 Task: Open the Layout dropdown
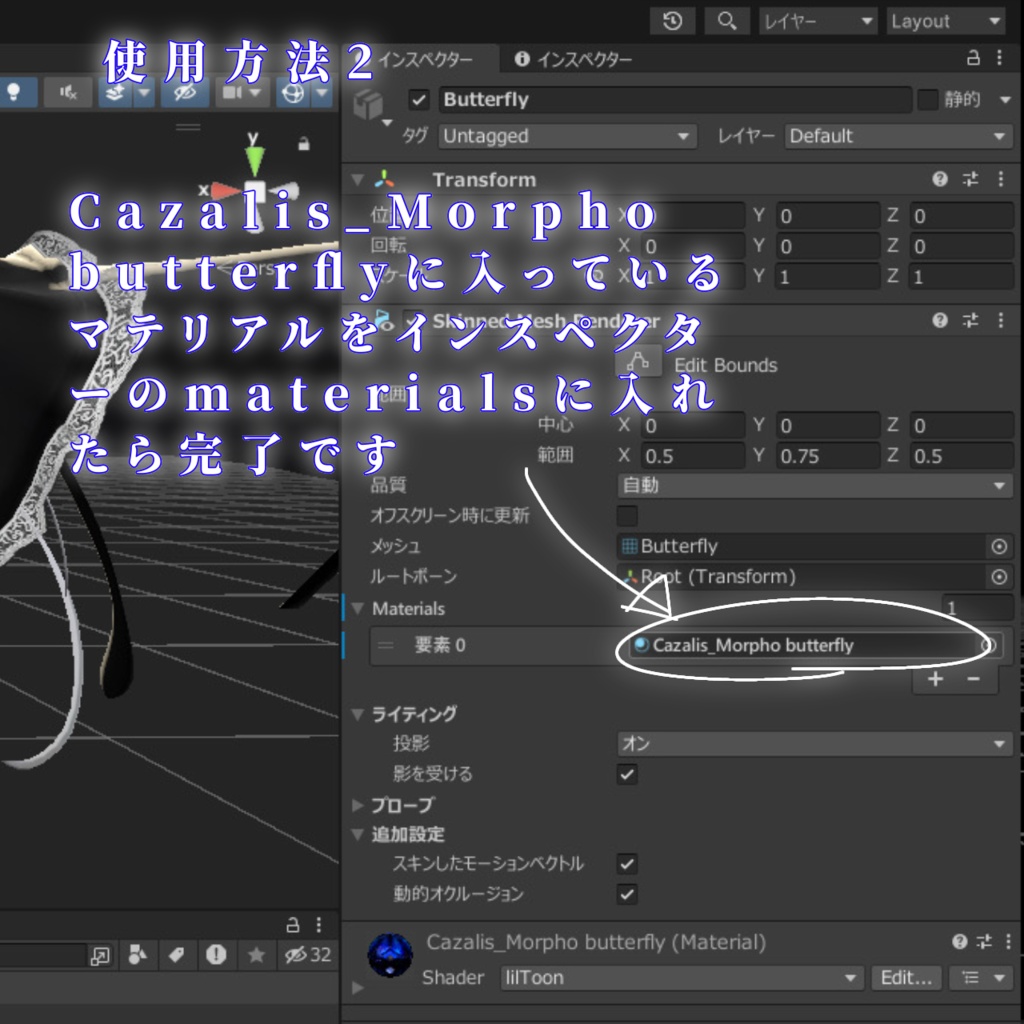click(x=944, y=20)
